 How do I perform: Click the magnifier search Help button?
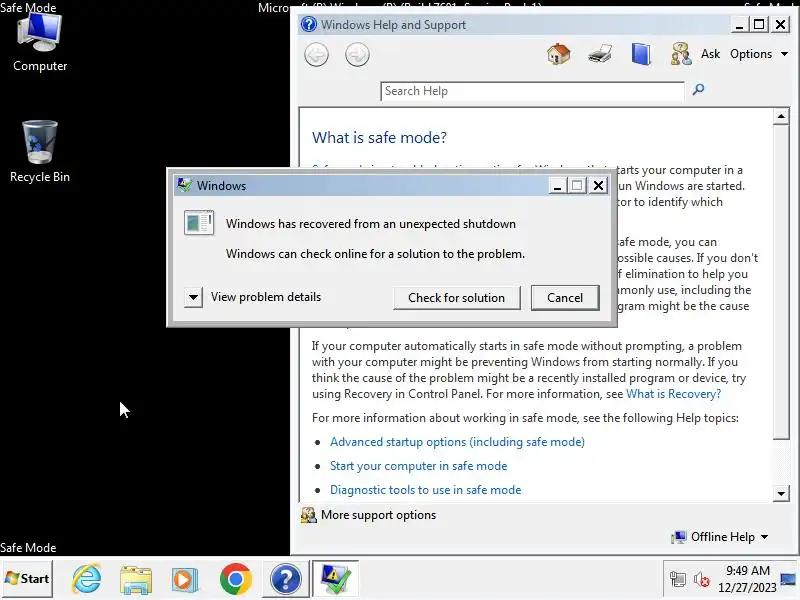pos(698,90)
